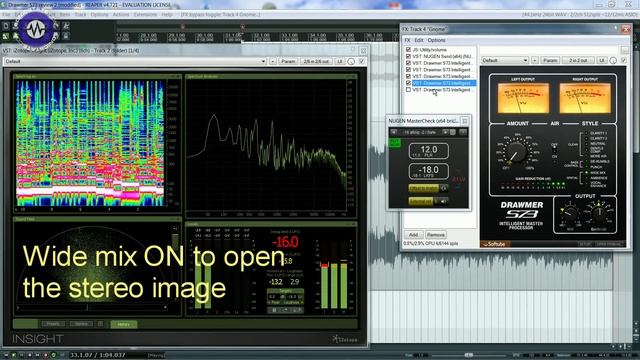
Task: Click the Spectrogram panel corner icon in Insight
Action: pyautogui.click(x=178, y=76)
